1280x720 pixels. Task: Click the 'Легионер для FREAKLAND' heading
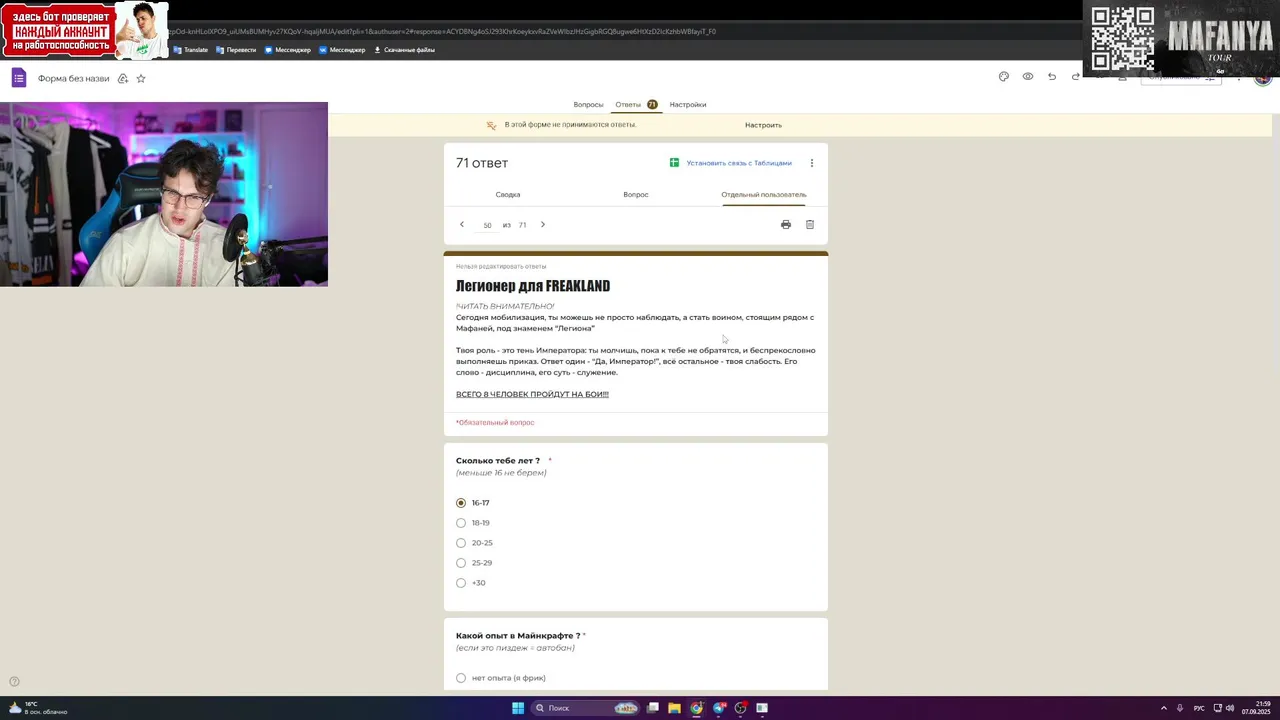tap(533, 286)
